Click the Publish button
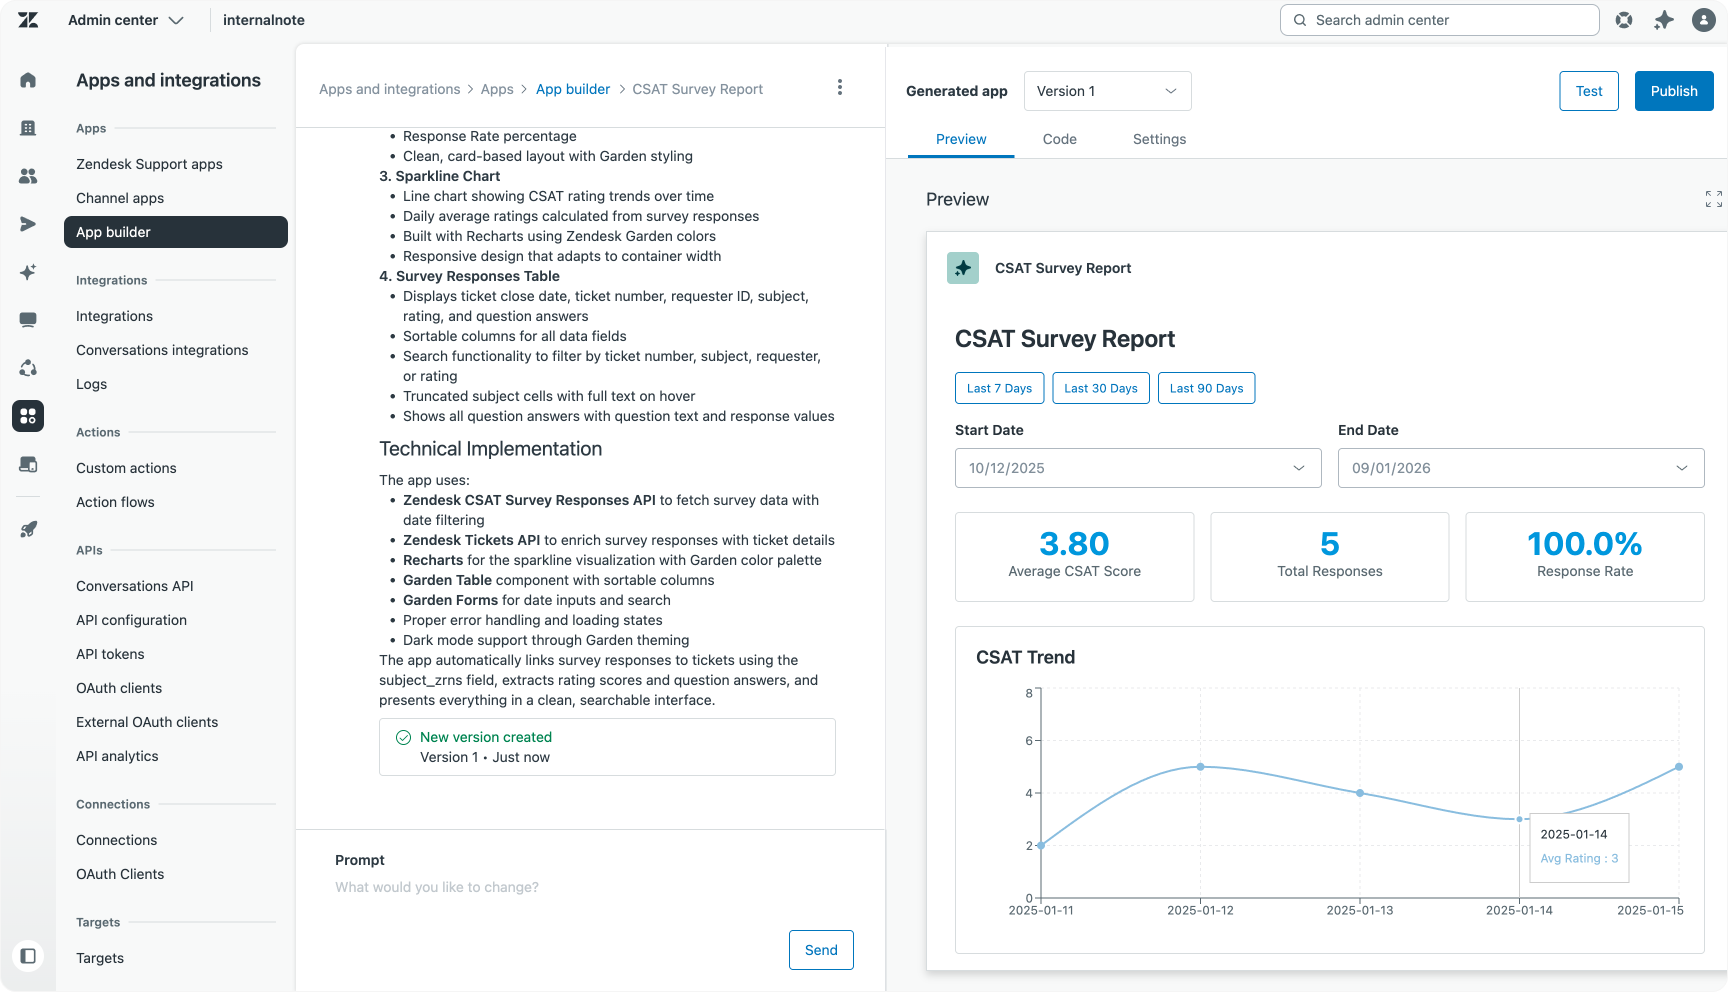The image size is (1728, 992). (1673, 91)
